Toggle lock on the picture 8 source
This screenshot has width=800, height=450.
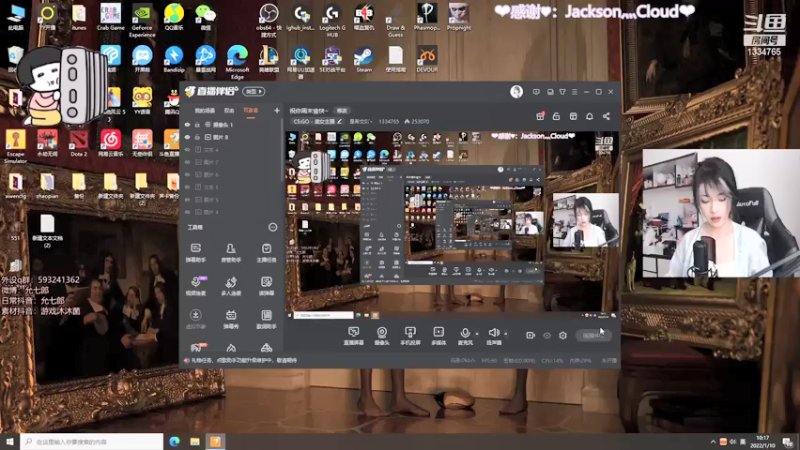click(x=197, y=137)
